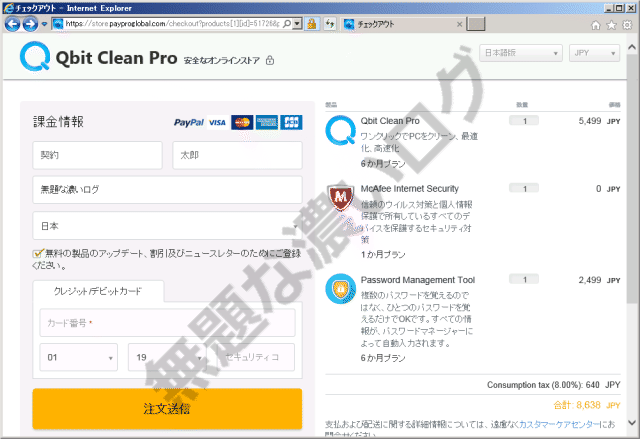Open Favorites star icon
Image resolution: width=640 pixels, height=439 pixels.
[611, 25]
